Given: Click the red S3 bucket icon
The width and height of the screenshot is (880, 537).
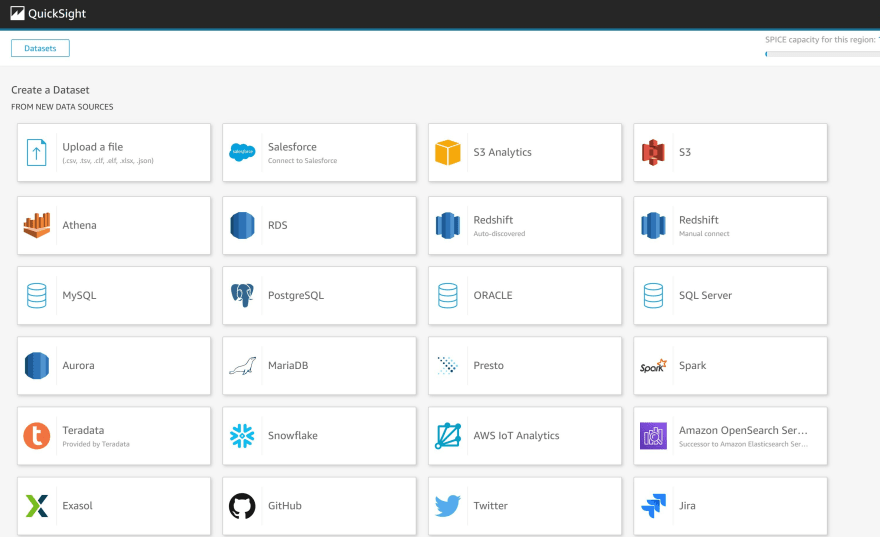Looking at the screenshot, I should (x=653, y=153).
